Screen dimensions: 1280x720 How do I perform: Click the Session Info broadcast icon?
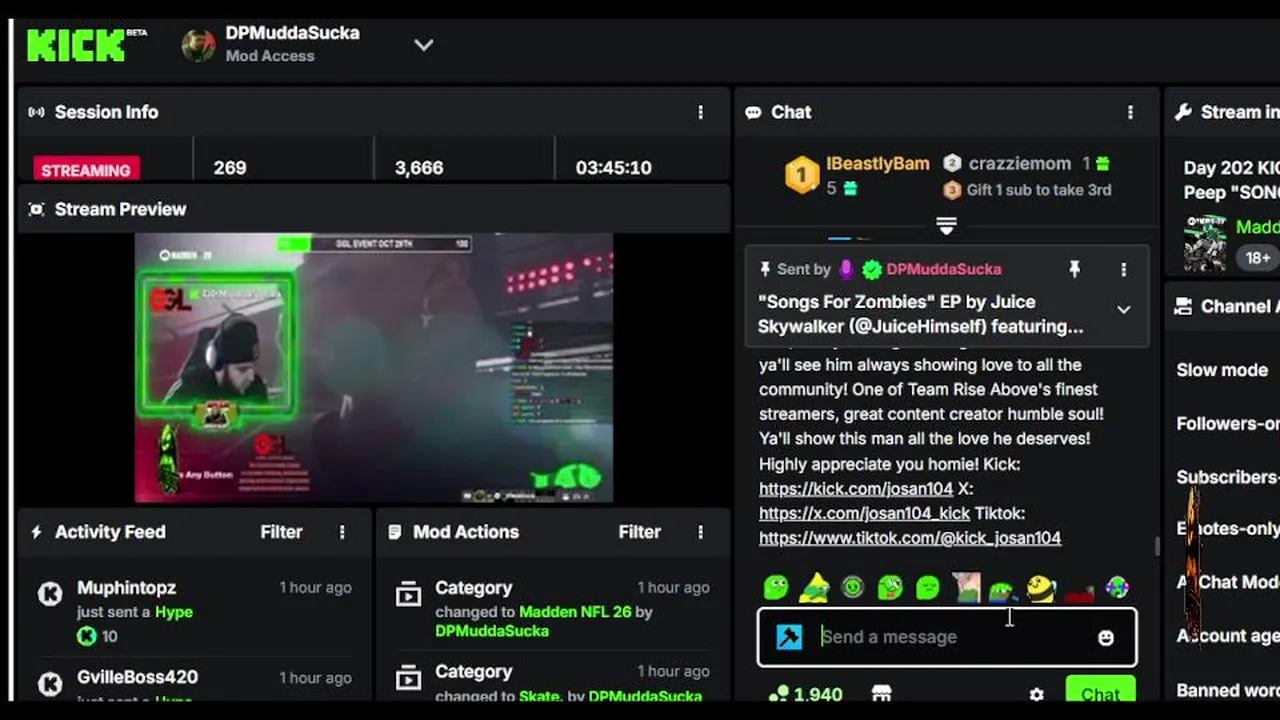[37, 112]
